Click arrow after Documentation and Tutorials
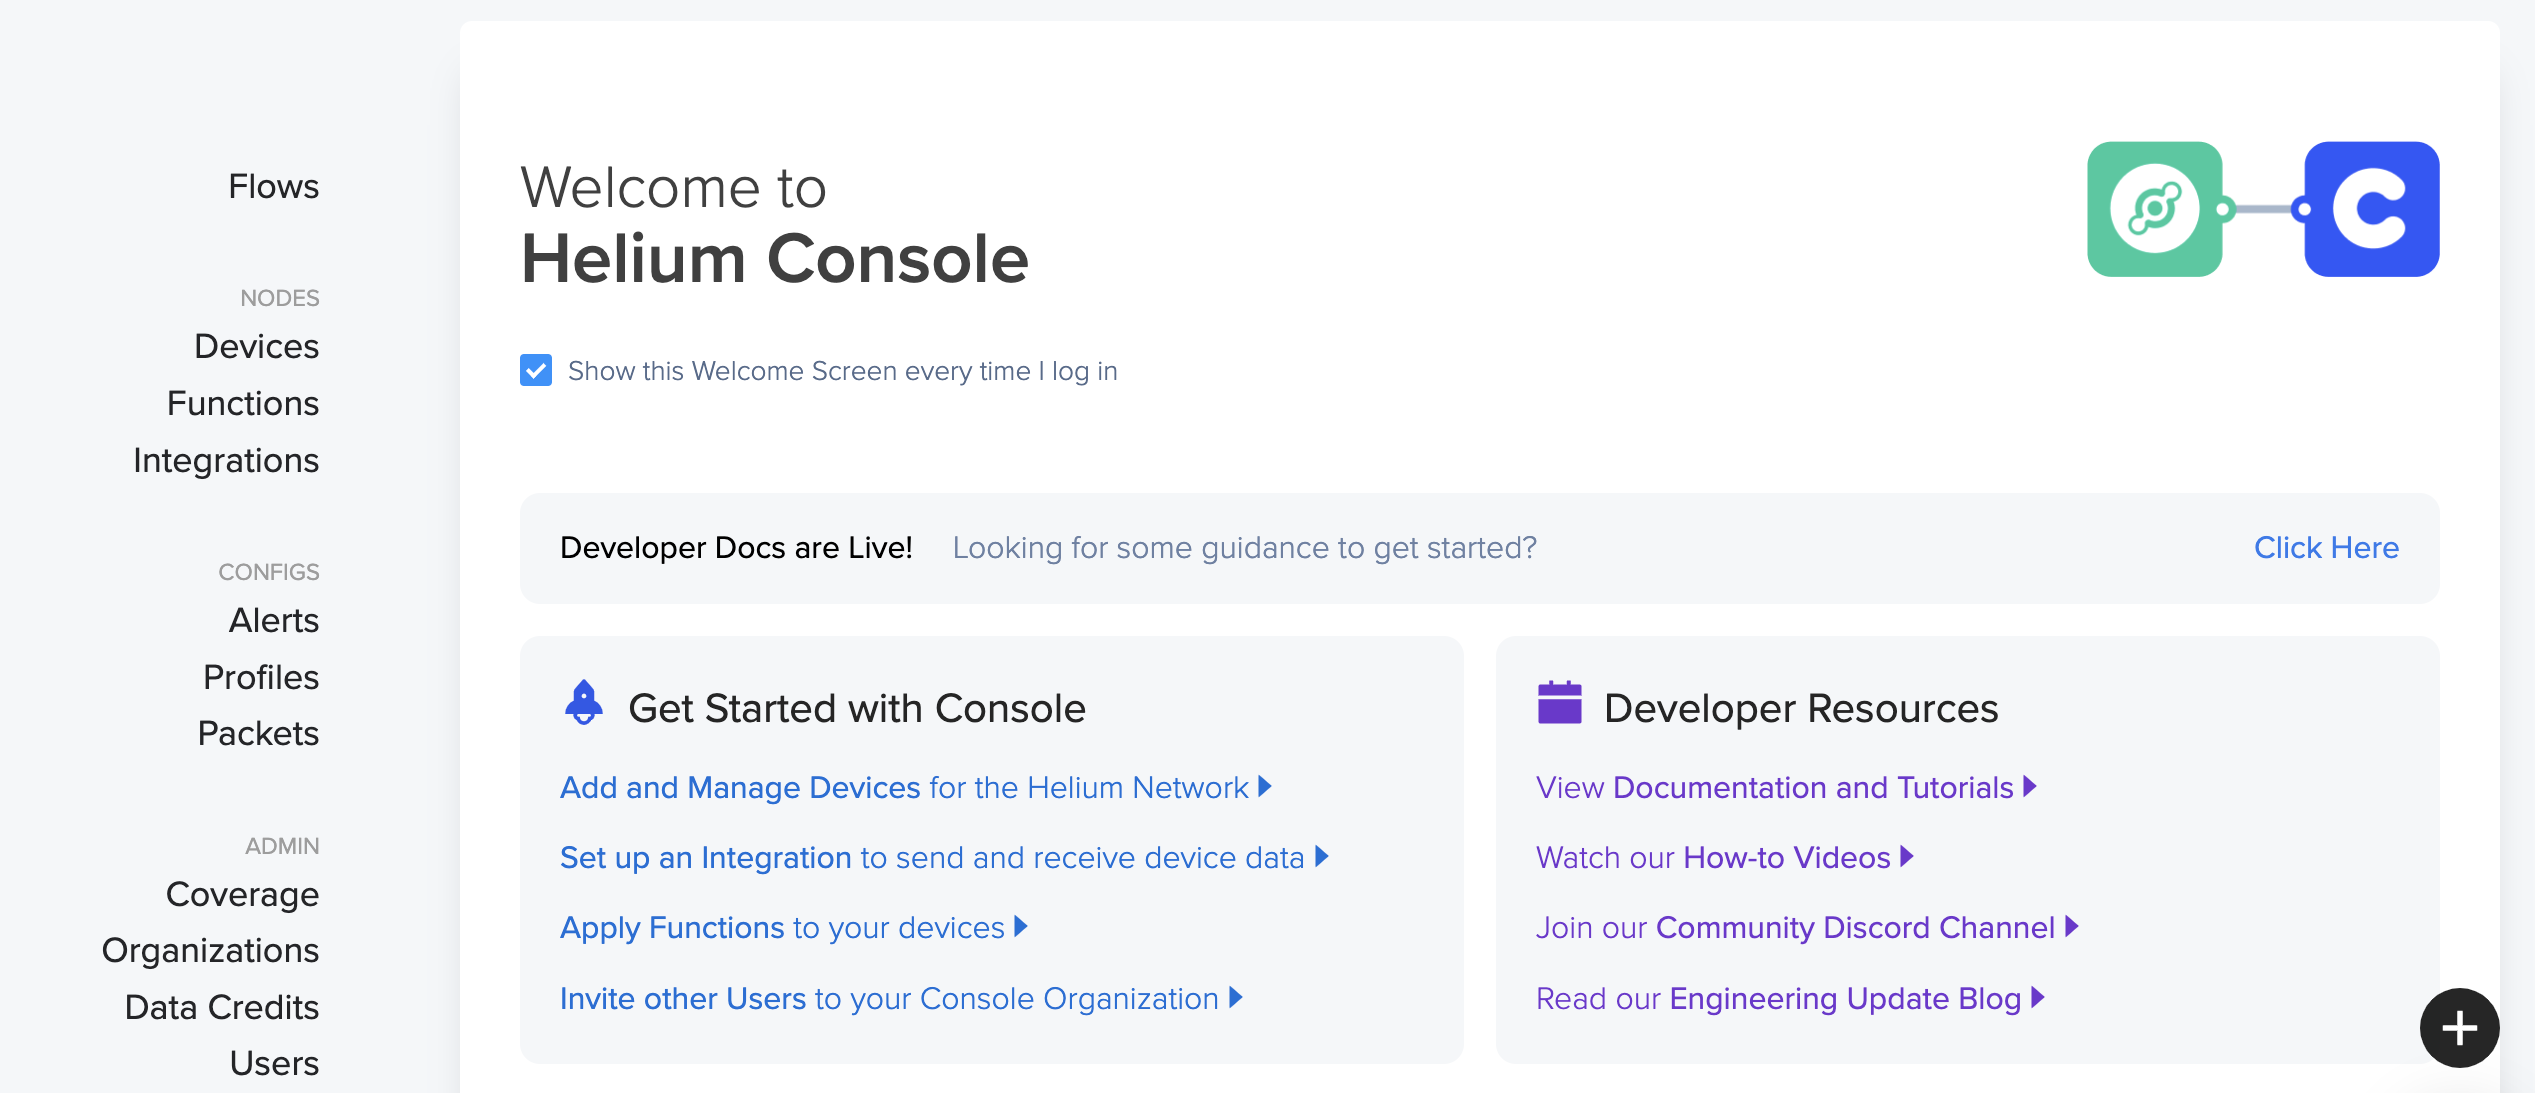This screenshot has height=1093, width=2535. pyautogui.click(x=2029, y=786)
